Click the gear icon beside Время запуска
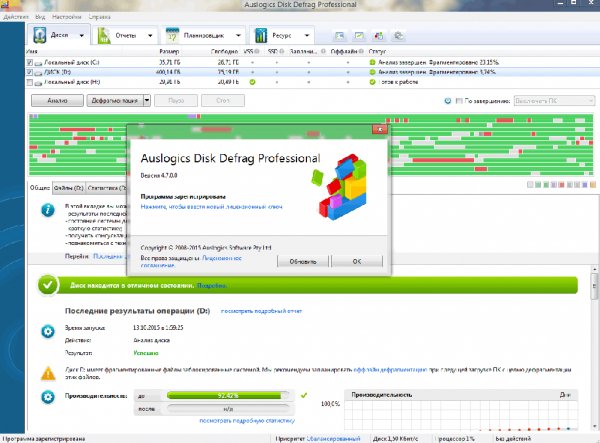Screen dimensions: 600x443 click(48, 331)
